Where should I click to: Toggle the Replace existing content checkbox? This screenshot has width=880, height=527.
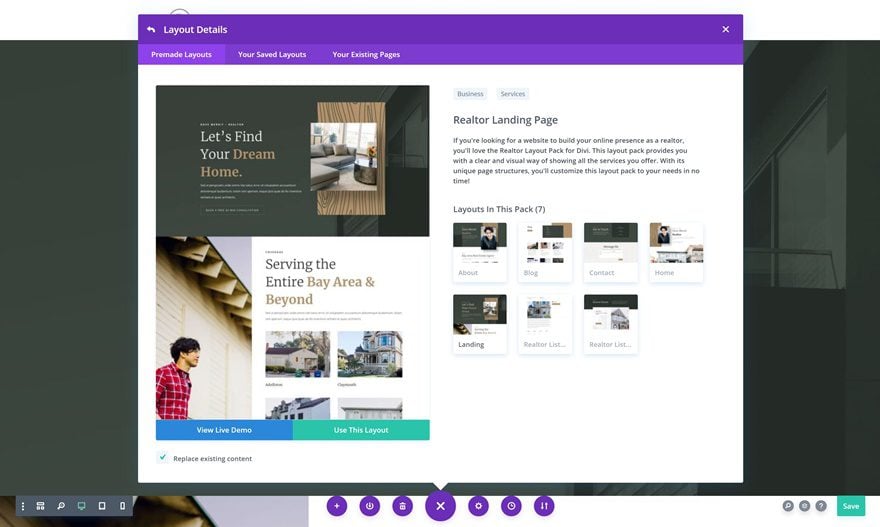click(163, 458)
